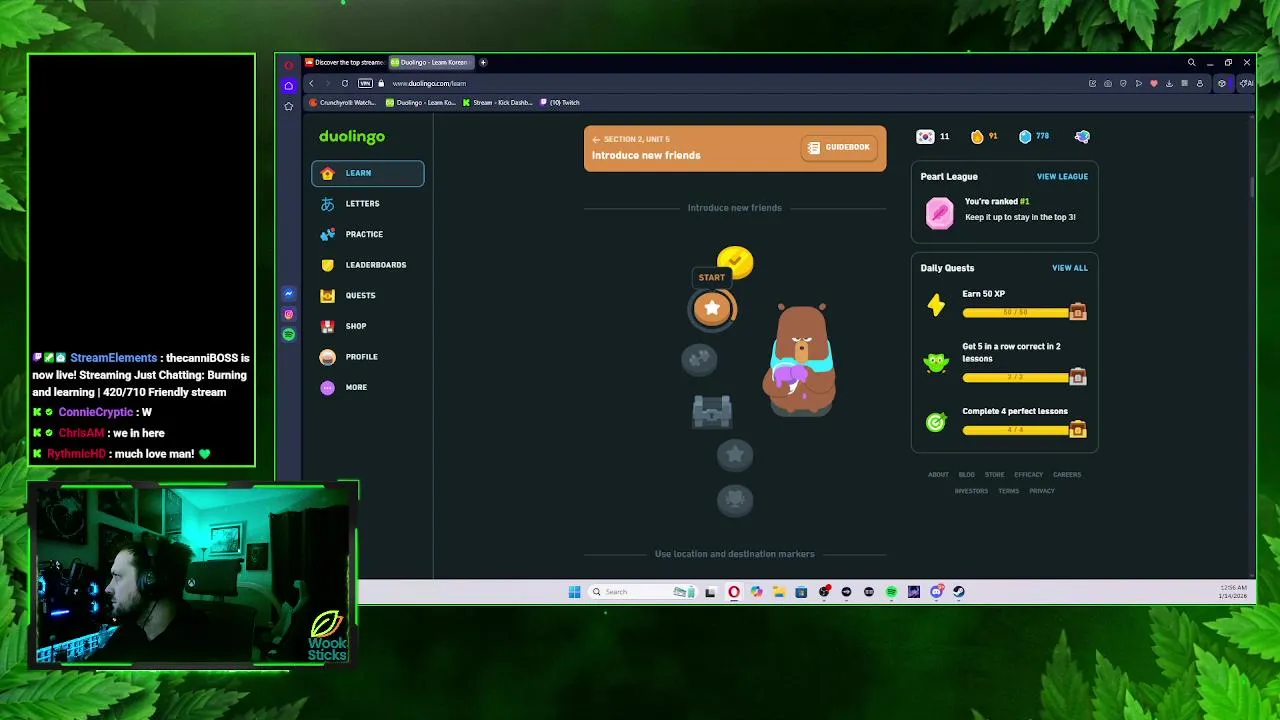Open Steam from the taskbar
The width and height of the screenshot is (1280, 720).
(958, 592)
